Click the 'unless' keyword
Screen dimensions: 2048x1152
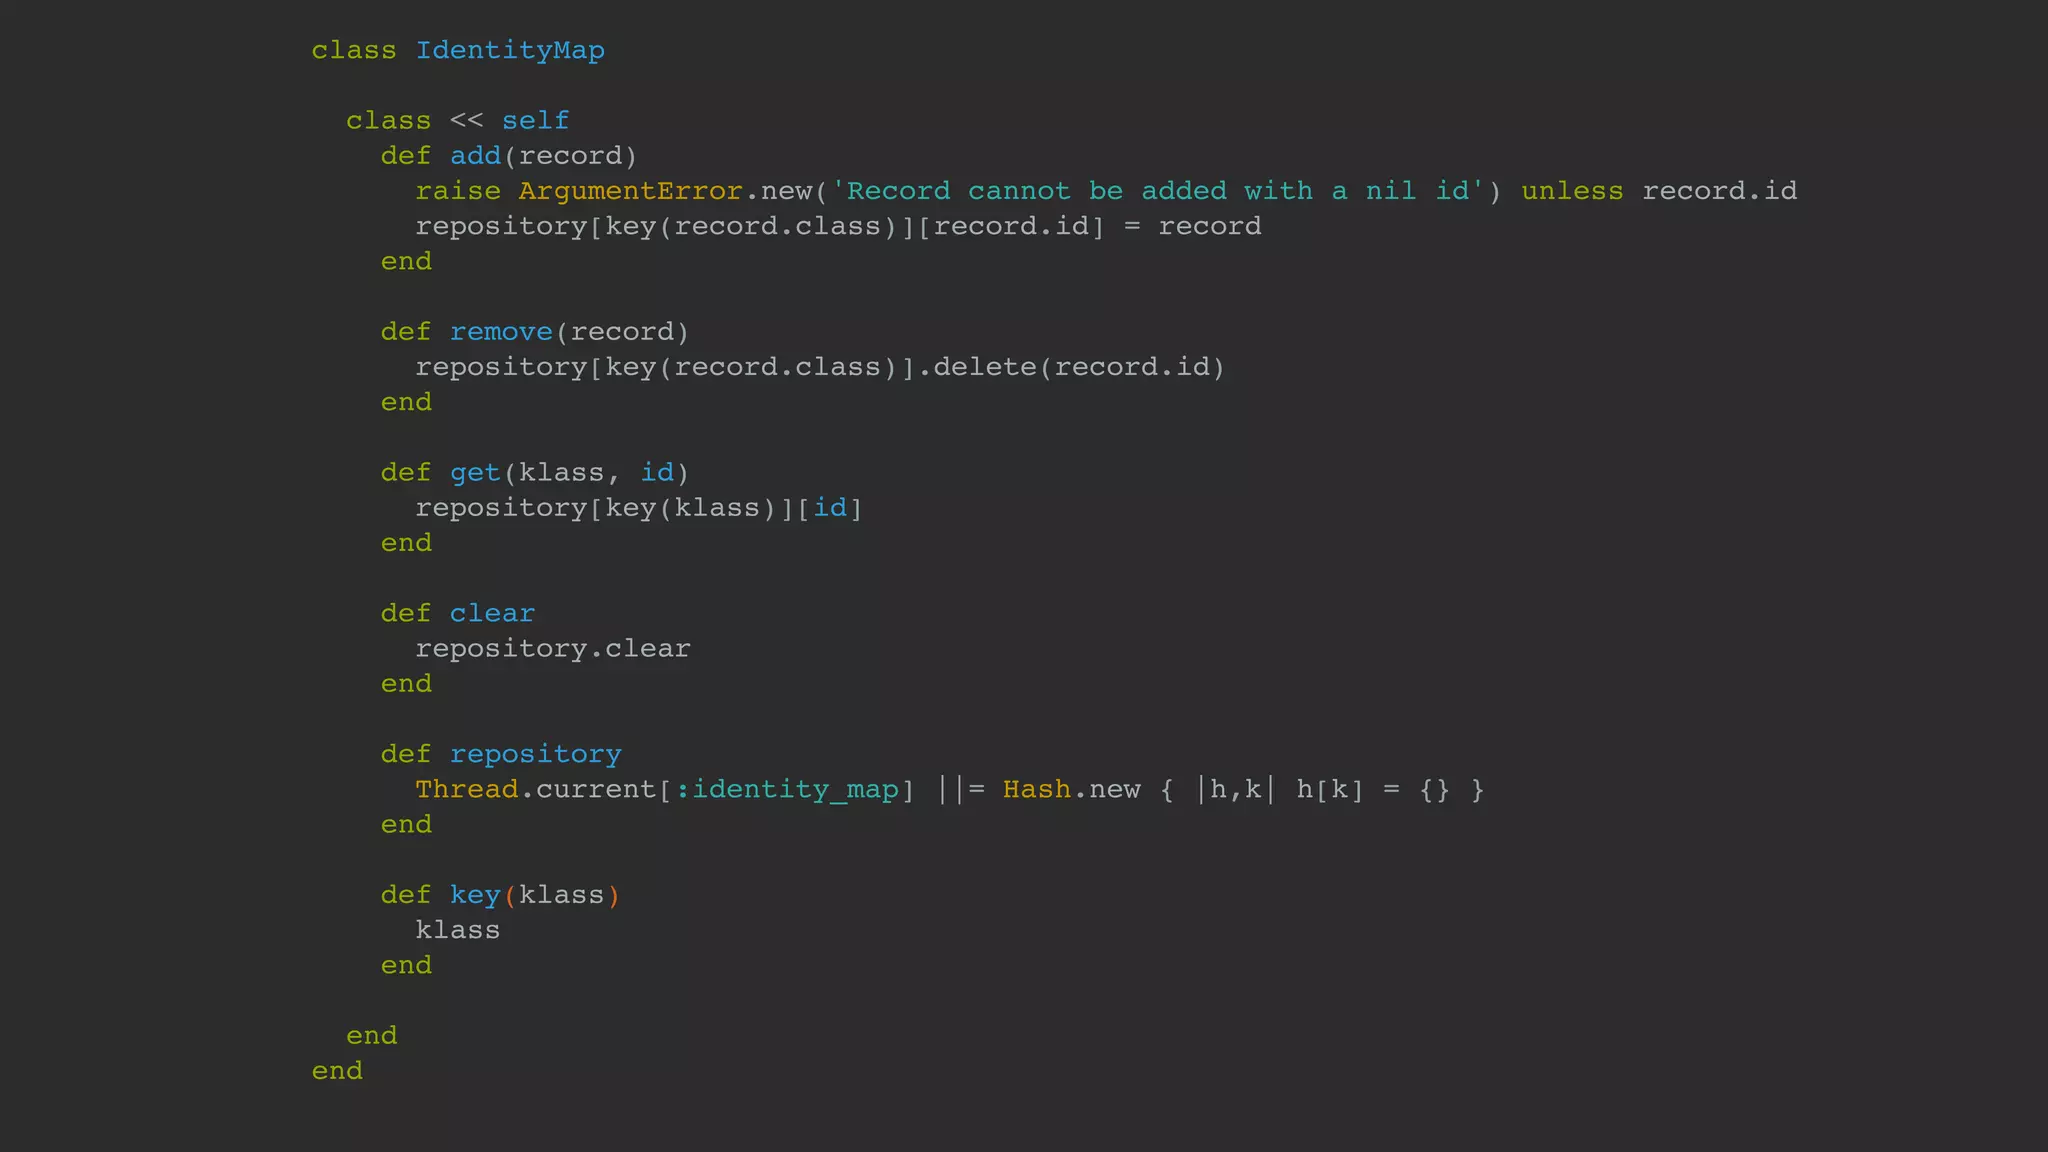point(1572,191)
